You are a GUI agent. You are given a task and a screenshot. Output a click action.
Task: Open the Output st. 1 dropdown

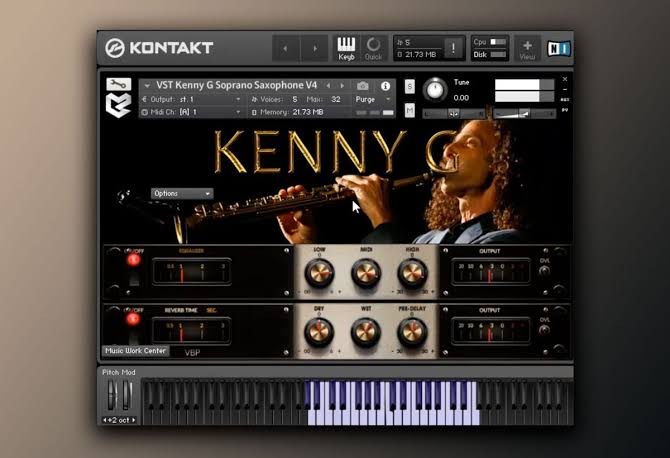click(194, 99)
